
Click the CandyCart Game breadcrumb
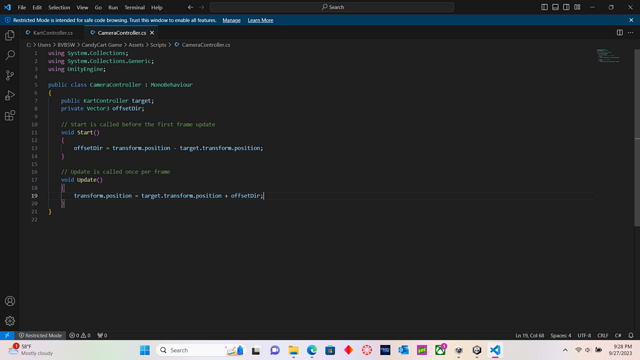click(x=102, y=45)
